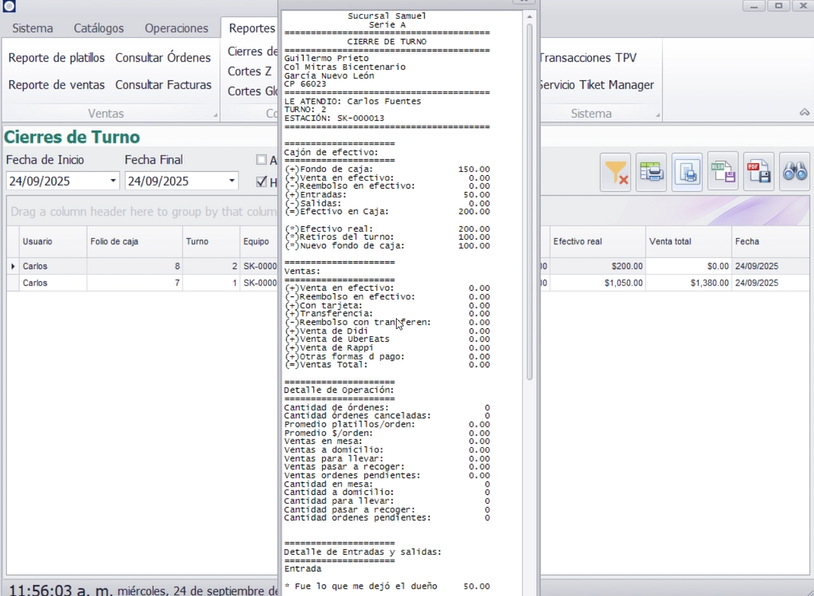Clear filters with the funnel icon
Screen dimensions: 814x596
[616, 172]
